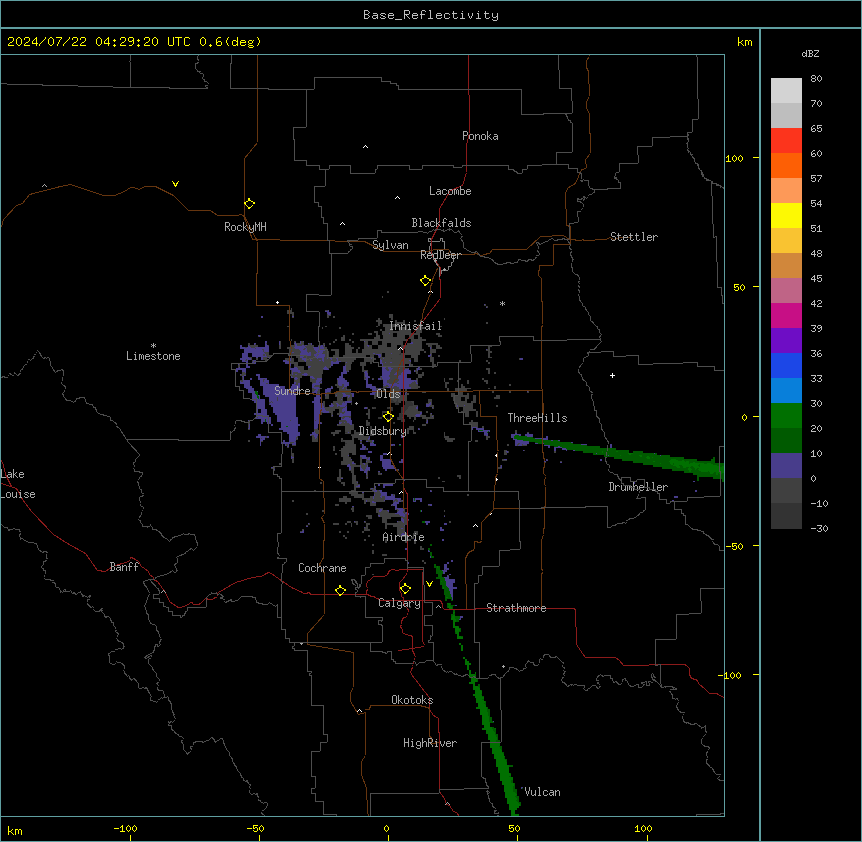This screenshot has width=862, height=842.
Task: Pick the orange 60–57 dBZ legend swatch
Action: click(x=786, y=165)
